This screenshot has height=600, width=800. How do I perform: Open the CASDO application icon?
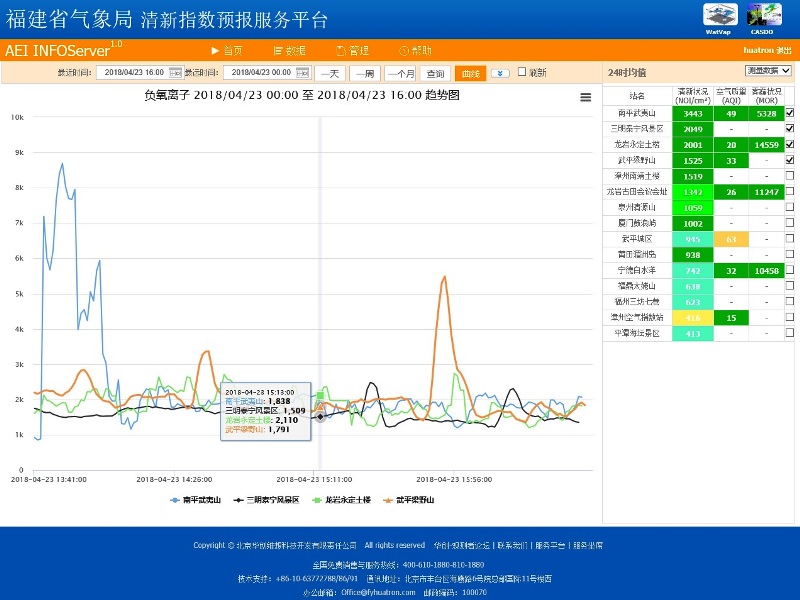point(764,16)
